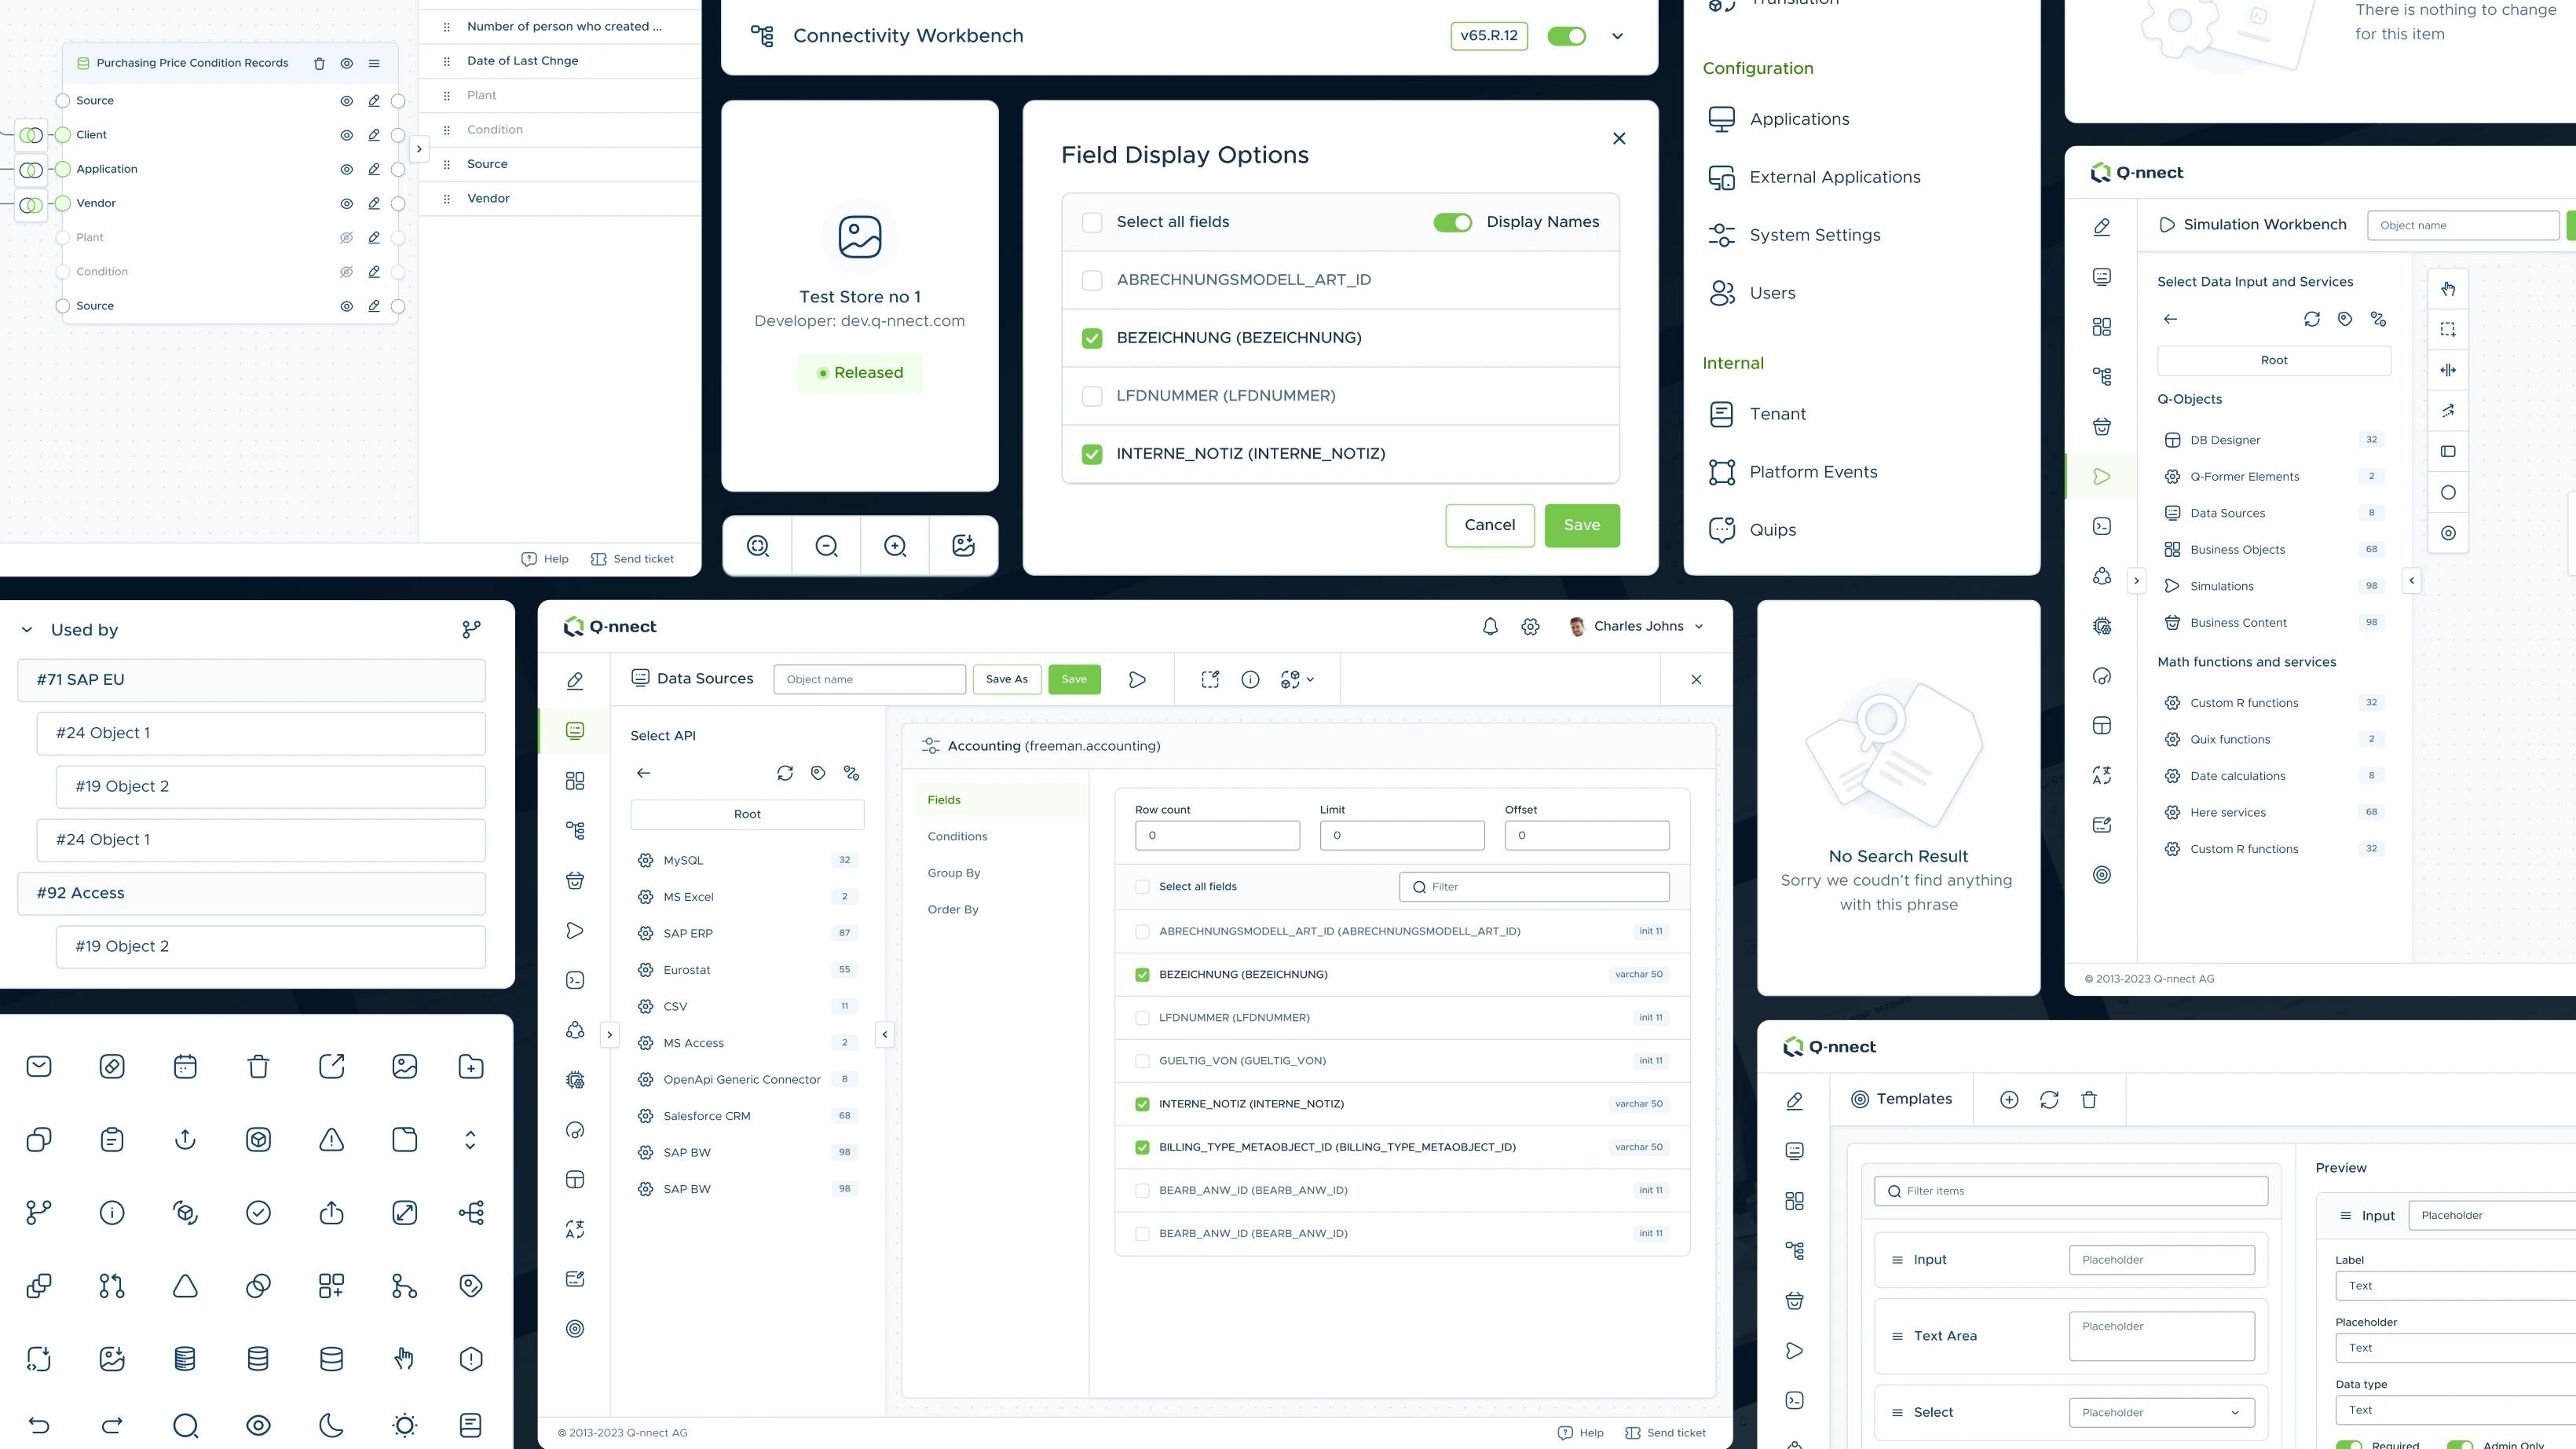
Task: Click the add icon in Templates toolbar
Action: tap(2009, 1100)
